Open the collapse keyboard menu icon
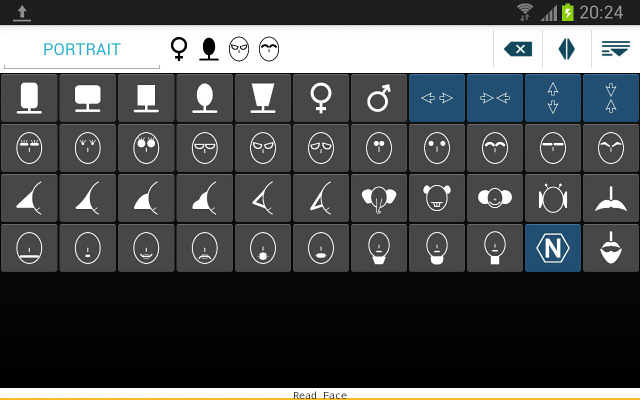This screenshot has height=400, width=640. click(616, 49)
